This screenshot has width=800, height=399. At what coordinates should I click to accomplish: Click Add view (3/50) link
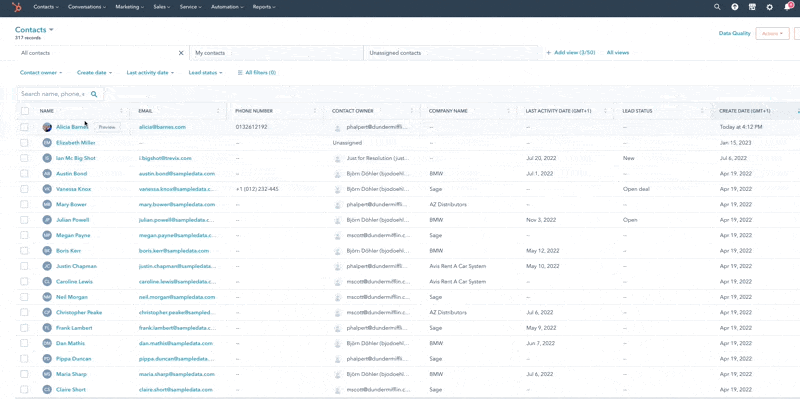coord(570,53)
